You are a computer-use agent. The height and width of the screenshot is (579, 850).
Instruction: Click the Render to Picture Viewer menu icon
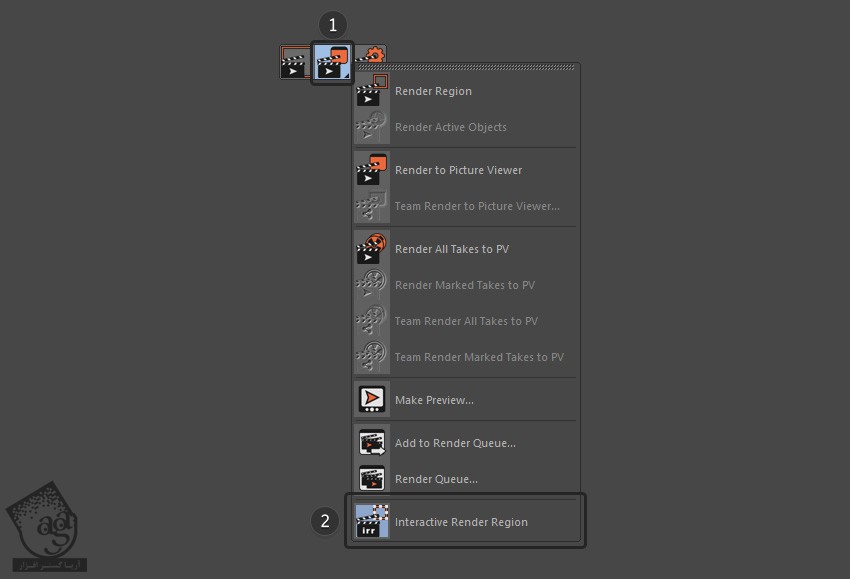coord(371,170)
